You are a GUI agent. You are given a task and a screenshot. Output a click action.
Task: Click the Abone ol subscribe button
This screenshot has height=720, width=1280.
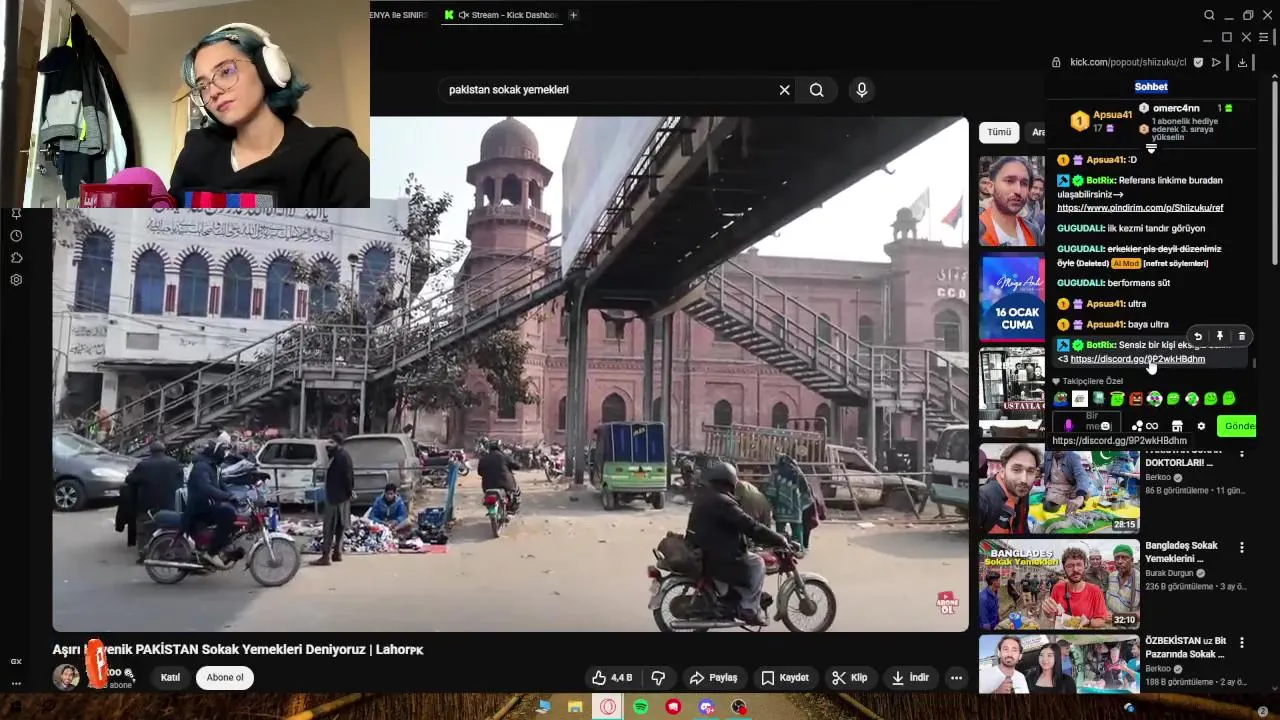[x=225, y=678]
